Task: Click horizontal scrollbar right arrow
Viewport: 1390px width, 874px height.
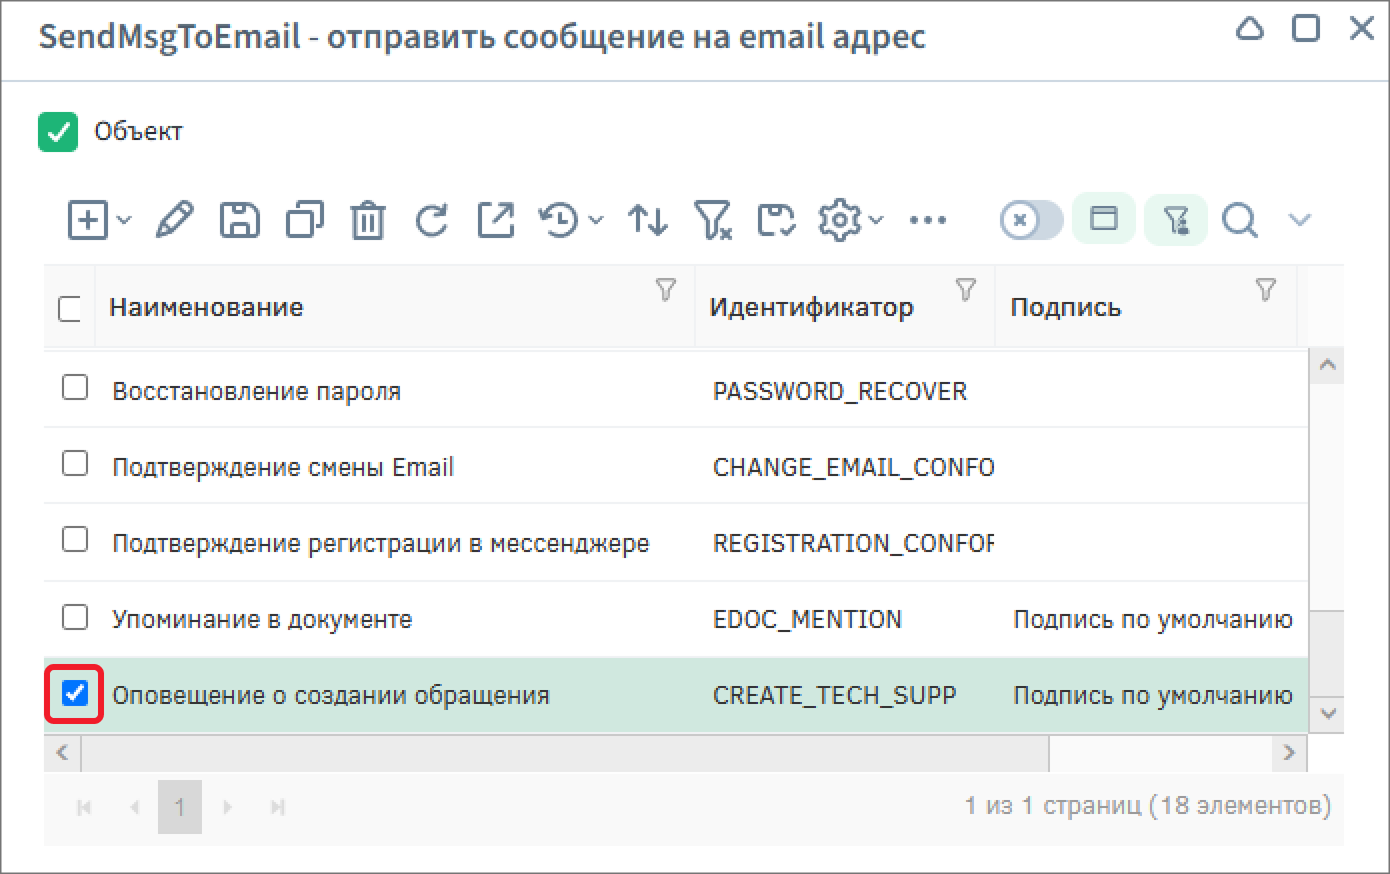Action: coord(1289,752)
